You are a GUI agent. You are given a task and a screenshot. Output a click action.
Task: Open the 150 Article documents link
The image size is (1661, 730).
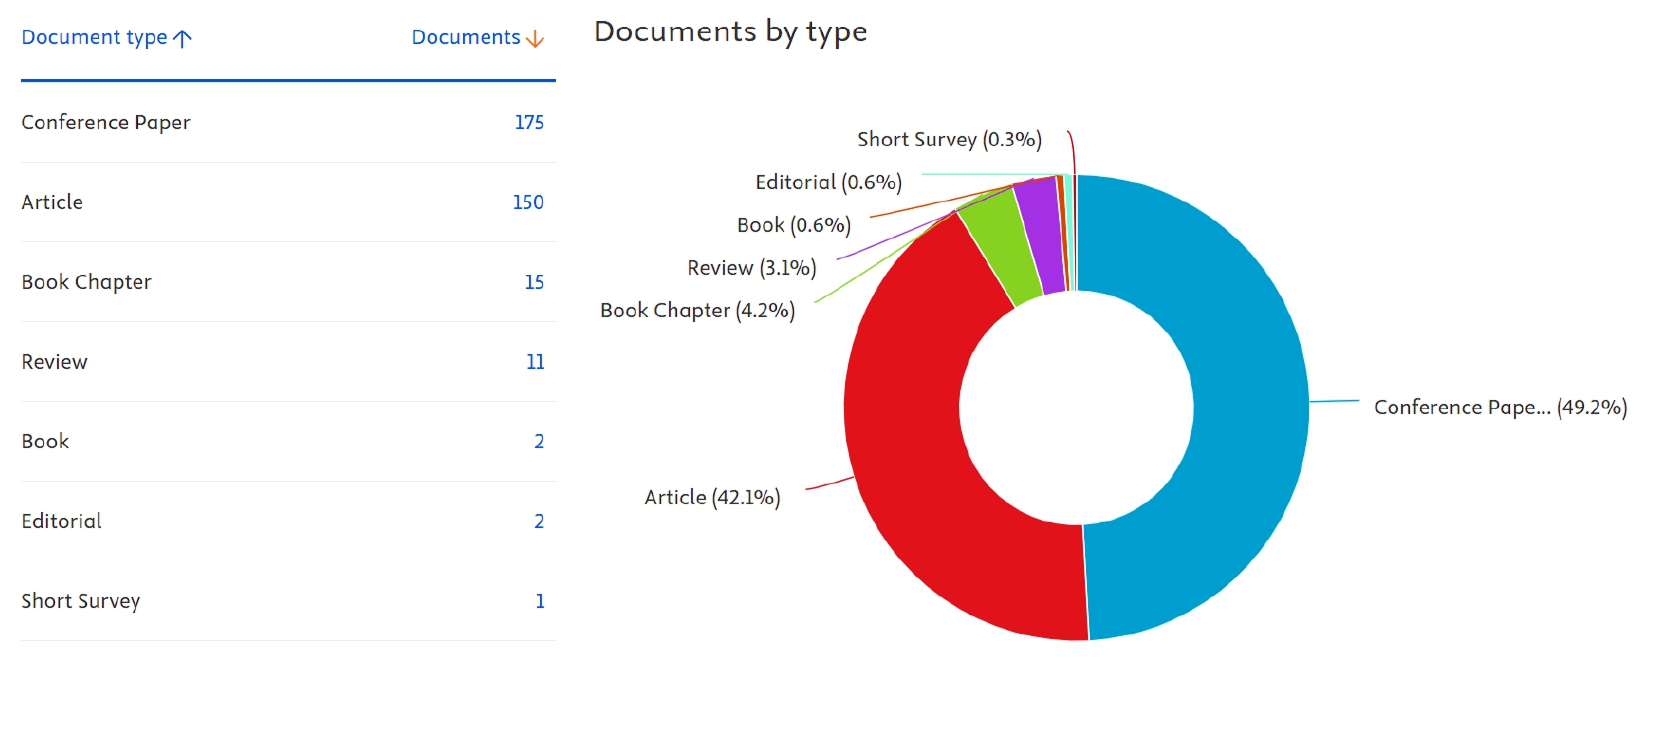(x=528, y=202)
